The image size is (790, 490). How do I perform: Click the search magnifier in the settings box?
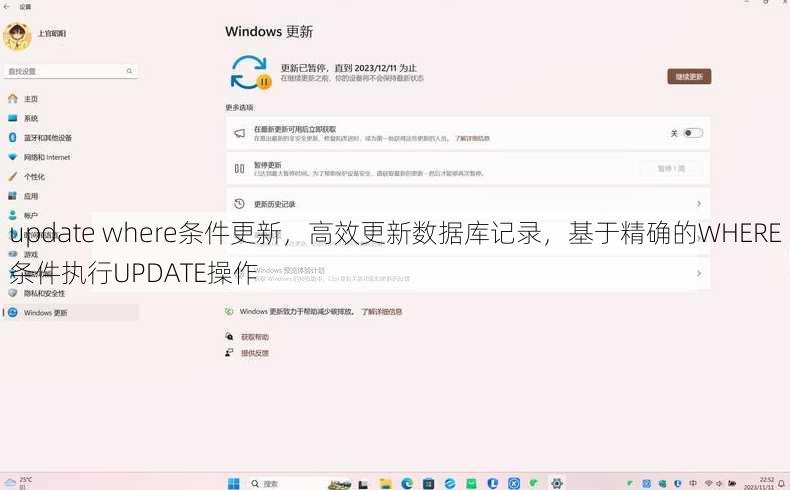[129, 71]
